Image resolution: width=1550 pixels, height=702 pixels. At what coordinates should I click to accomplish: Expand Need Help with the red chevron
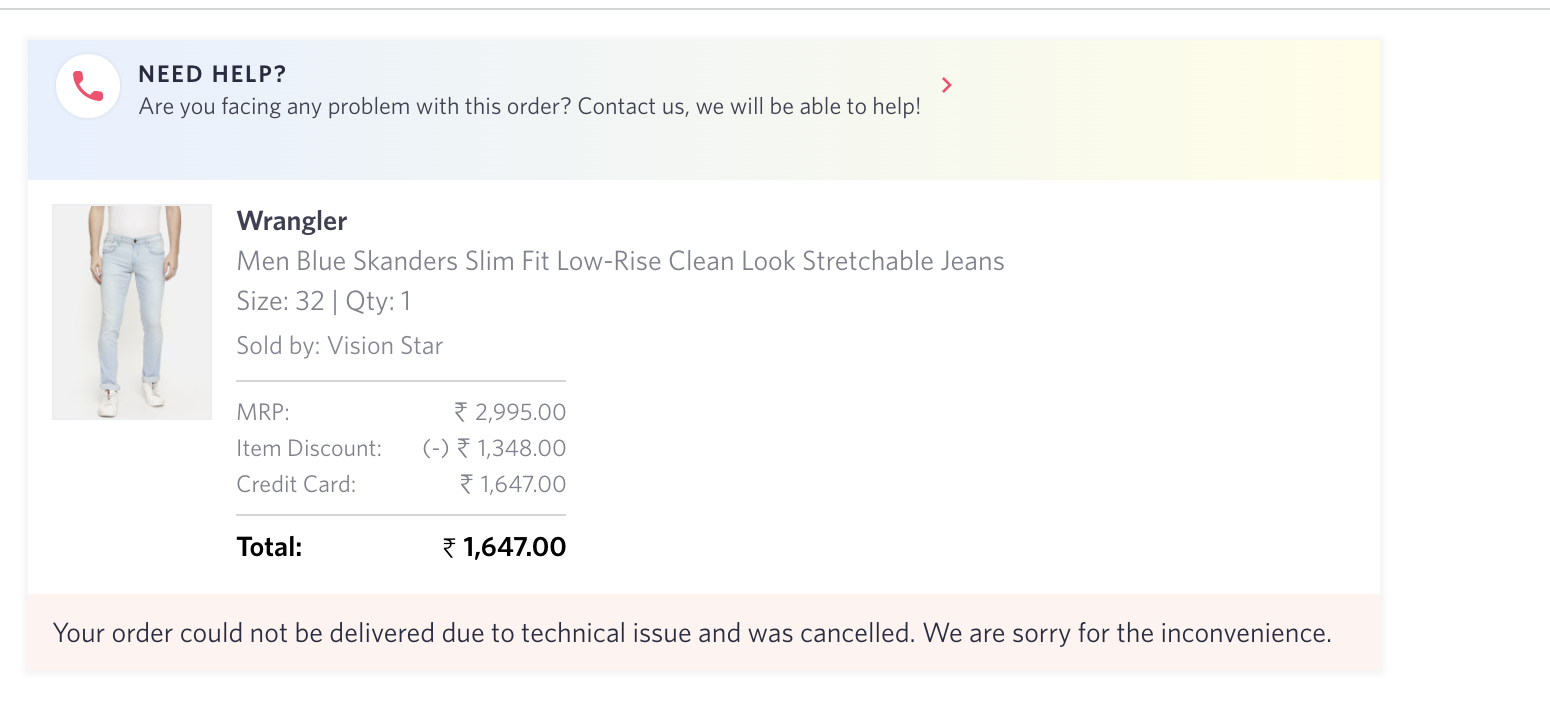[946, 85]
